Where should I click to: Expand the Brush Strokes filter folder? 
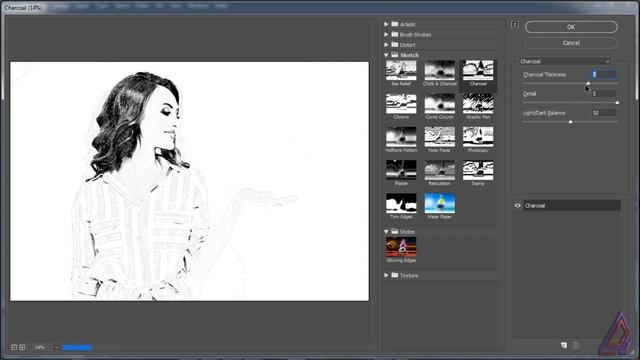tap(386, 34)
